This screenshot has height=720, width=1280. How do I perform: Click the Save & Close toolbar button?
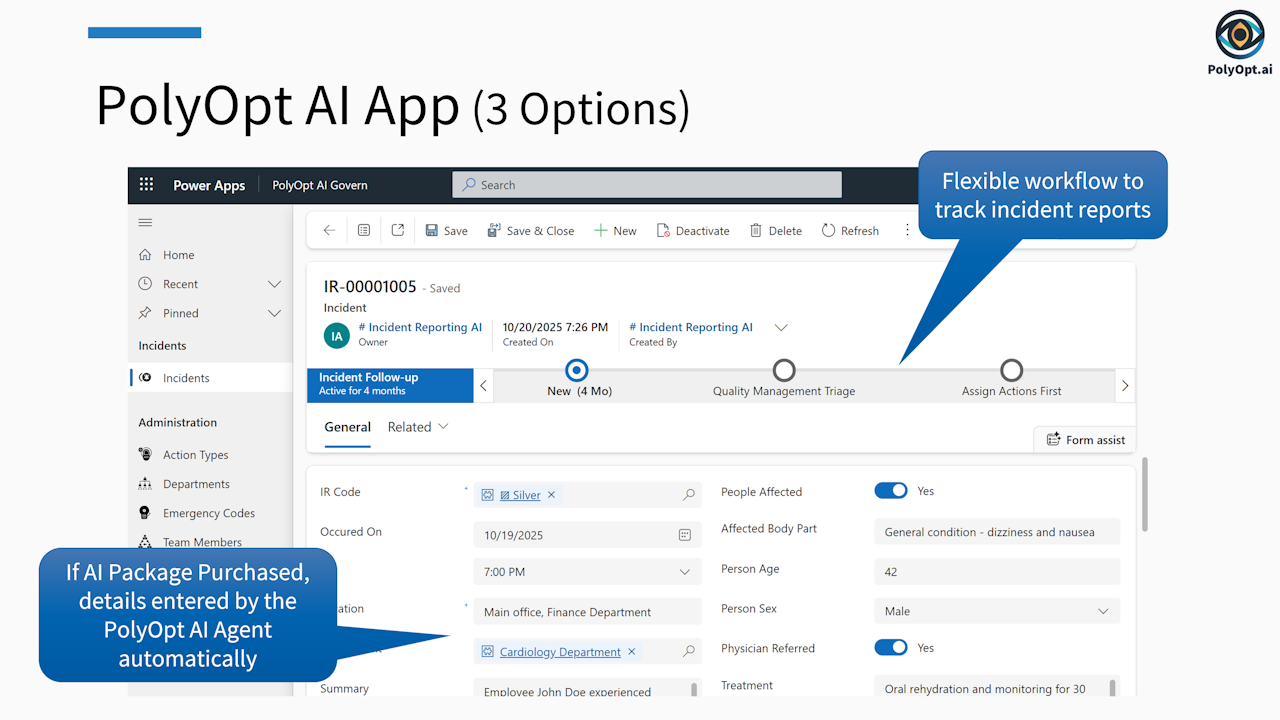(530, 231)
